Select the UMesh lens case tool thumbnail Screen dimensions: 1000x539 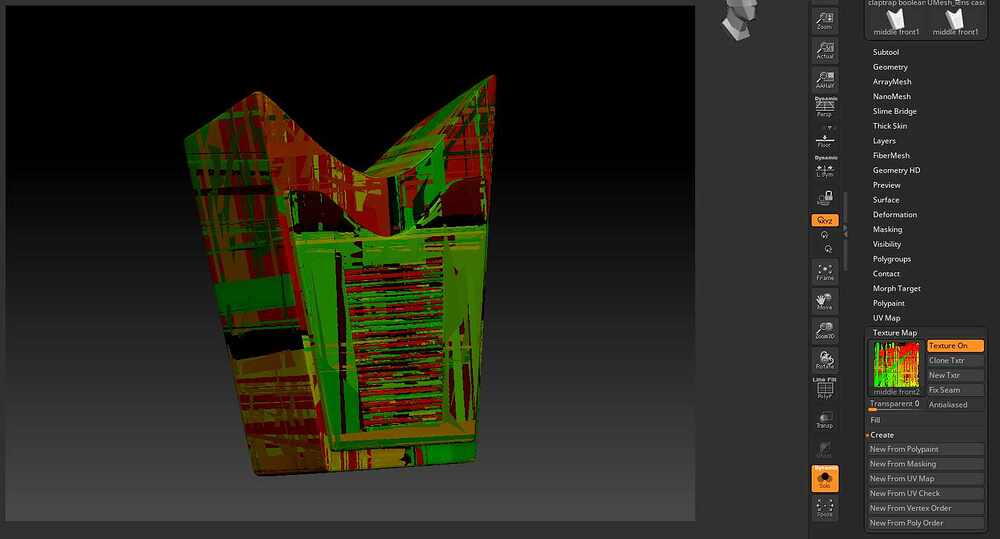pyautogui.click(x=955, y=19)
